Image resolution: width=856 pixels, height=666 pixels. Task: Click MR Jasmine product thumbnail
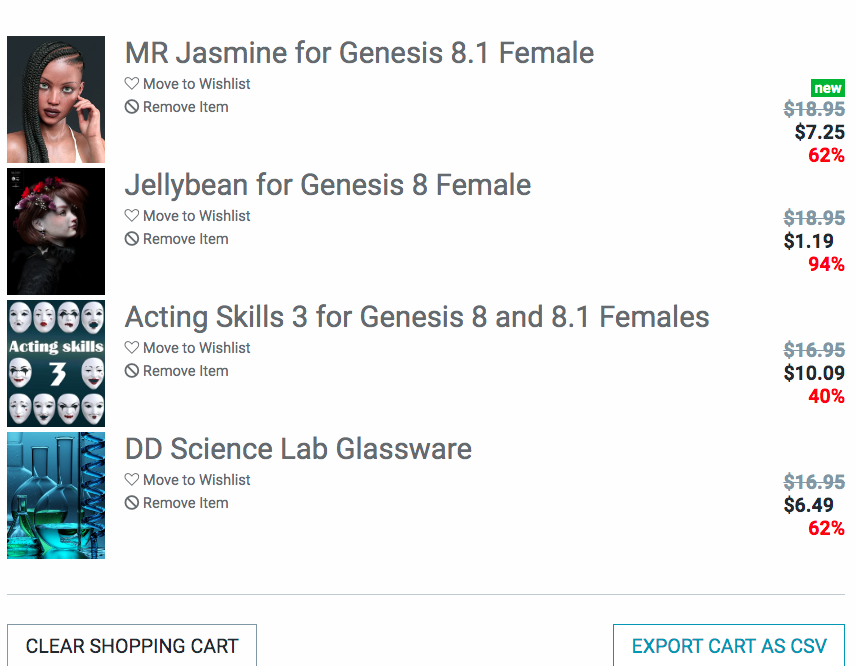click(x=56, y=99)
